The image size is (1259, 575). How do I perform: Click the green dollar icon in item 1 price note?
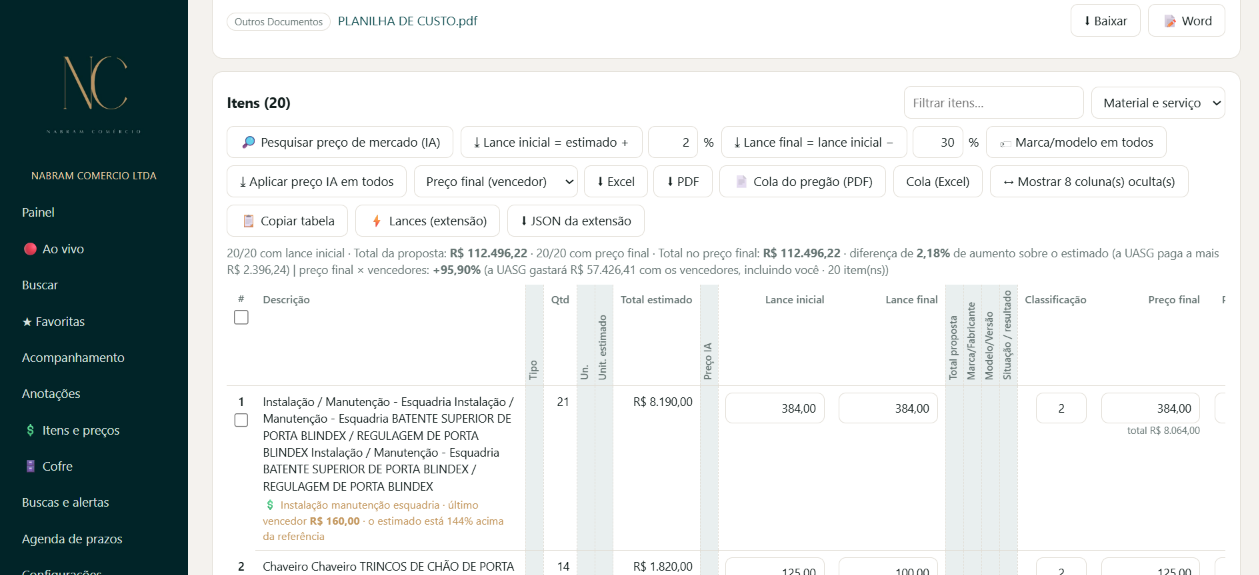click(270, 506)
